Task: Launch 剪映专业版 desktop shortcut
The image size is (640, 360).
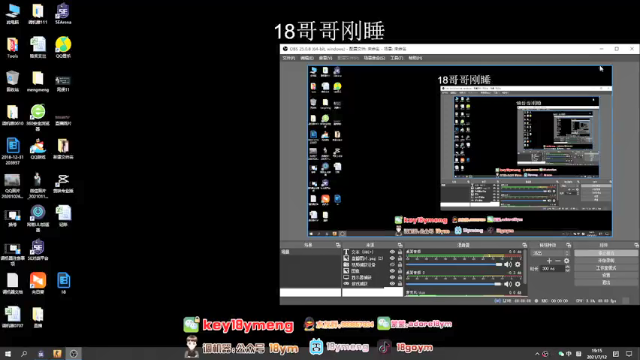Action: (63, 182)
